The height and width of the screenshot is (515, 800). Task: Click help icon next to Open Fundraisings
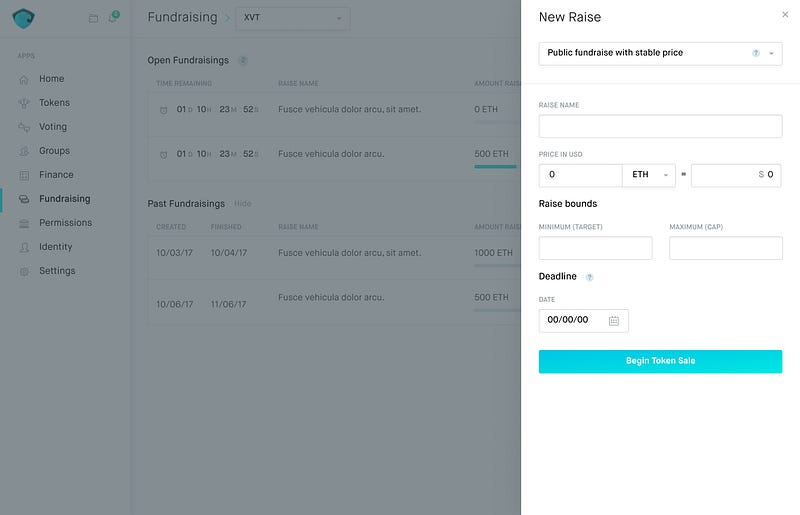[x=243, y=61]
